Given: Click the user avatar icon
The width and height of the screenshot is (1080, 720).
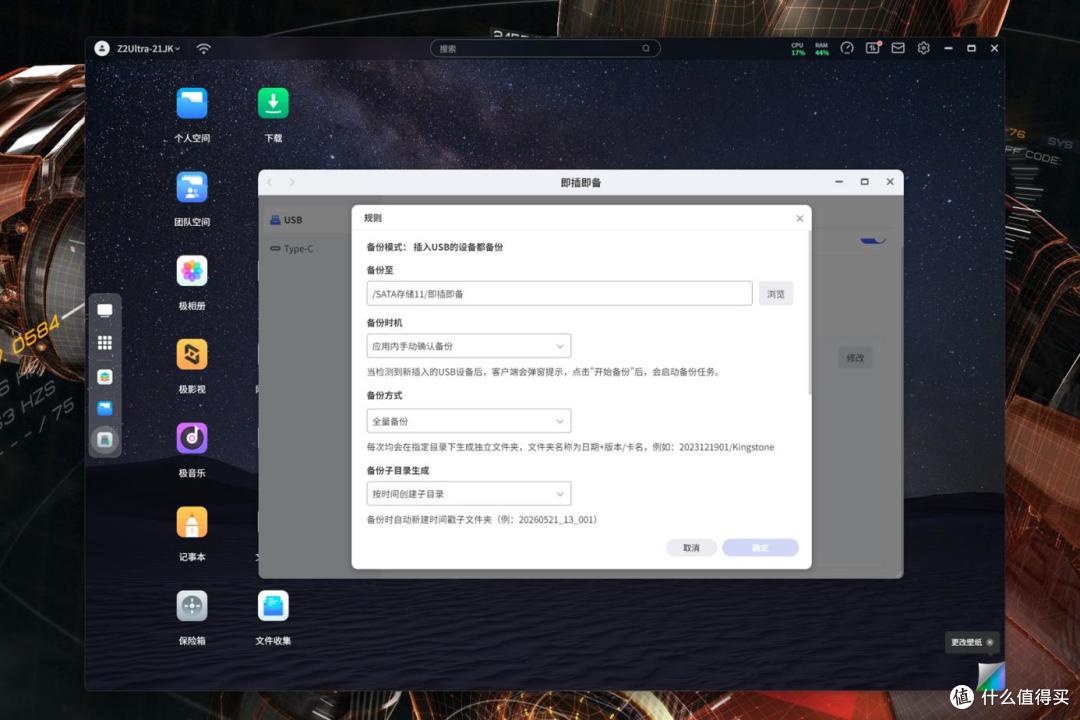Looking at the screenshot, I should pos(102,48).
